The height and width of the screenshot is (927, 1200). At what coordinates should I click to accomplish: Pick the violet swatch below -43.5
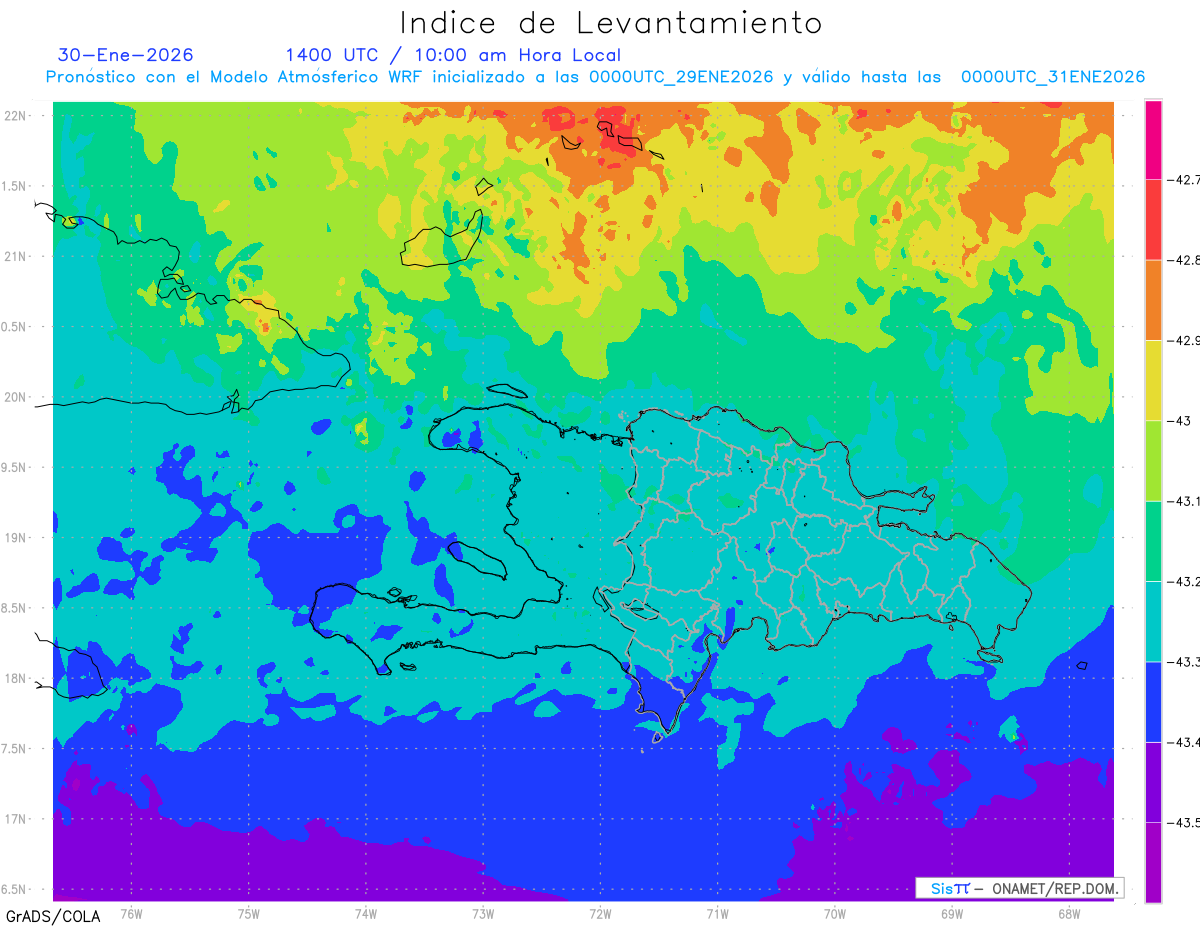[x=1153, y=861]
